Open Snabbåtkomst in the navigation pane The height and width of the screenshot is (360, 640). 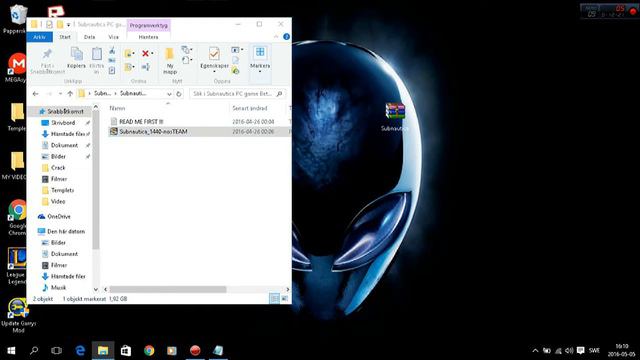point(65,111)
